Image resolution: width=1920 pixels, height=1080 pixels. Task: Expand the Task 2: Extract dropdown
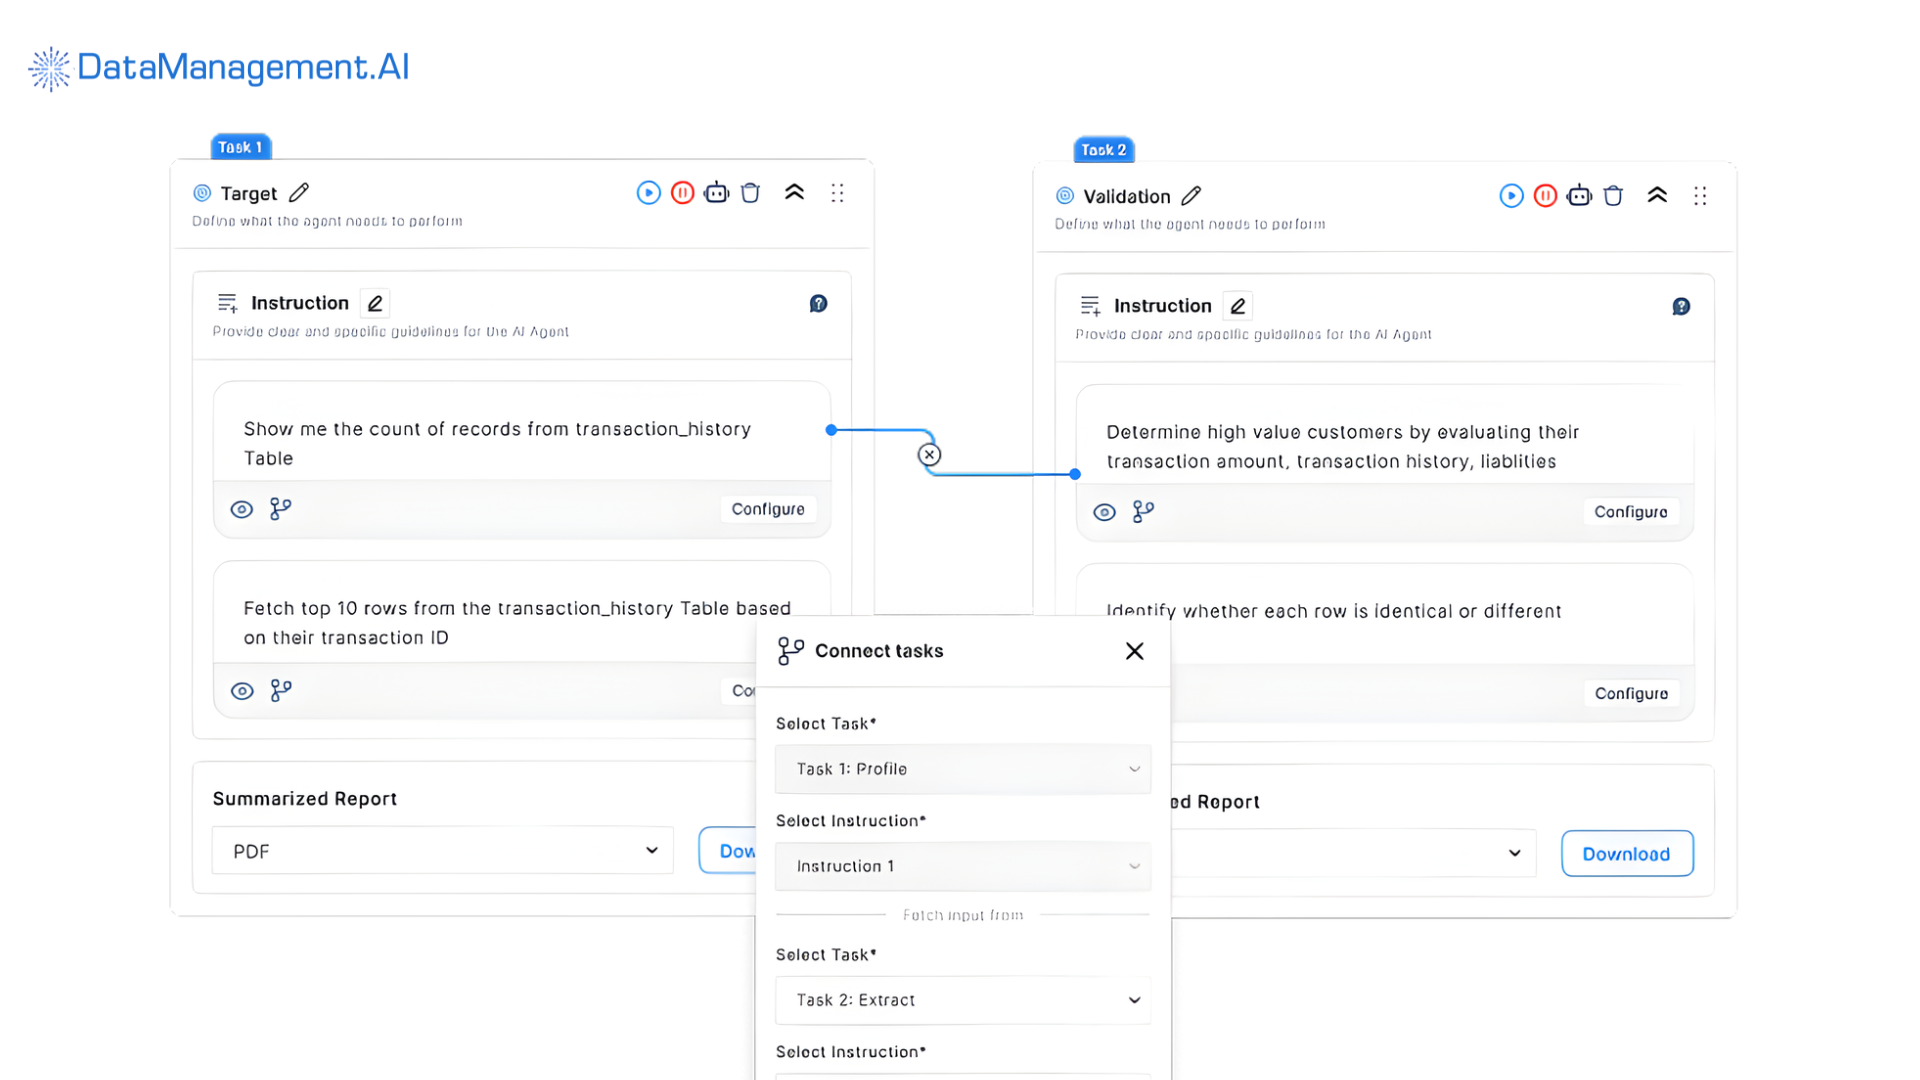(962, 1000)
